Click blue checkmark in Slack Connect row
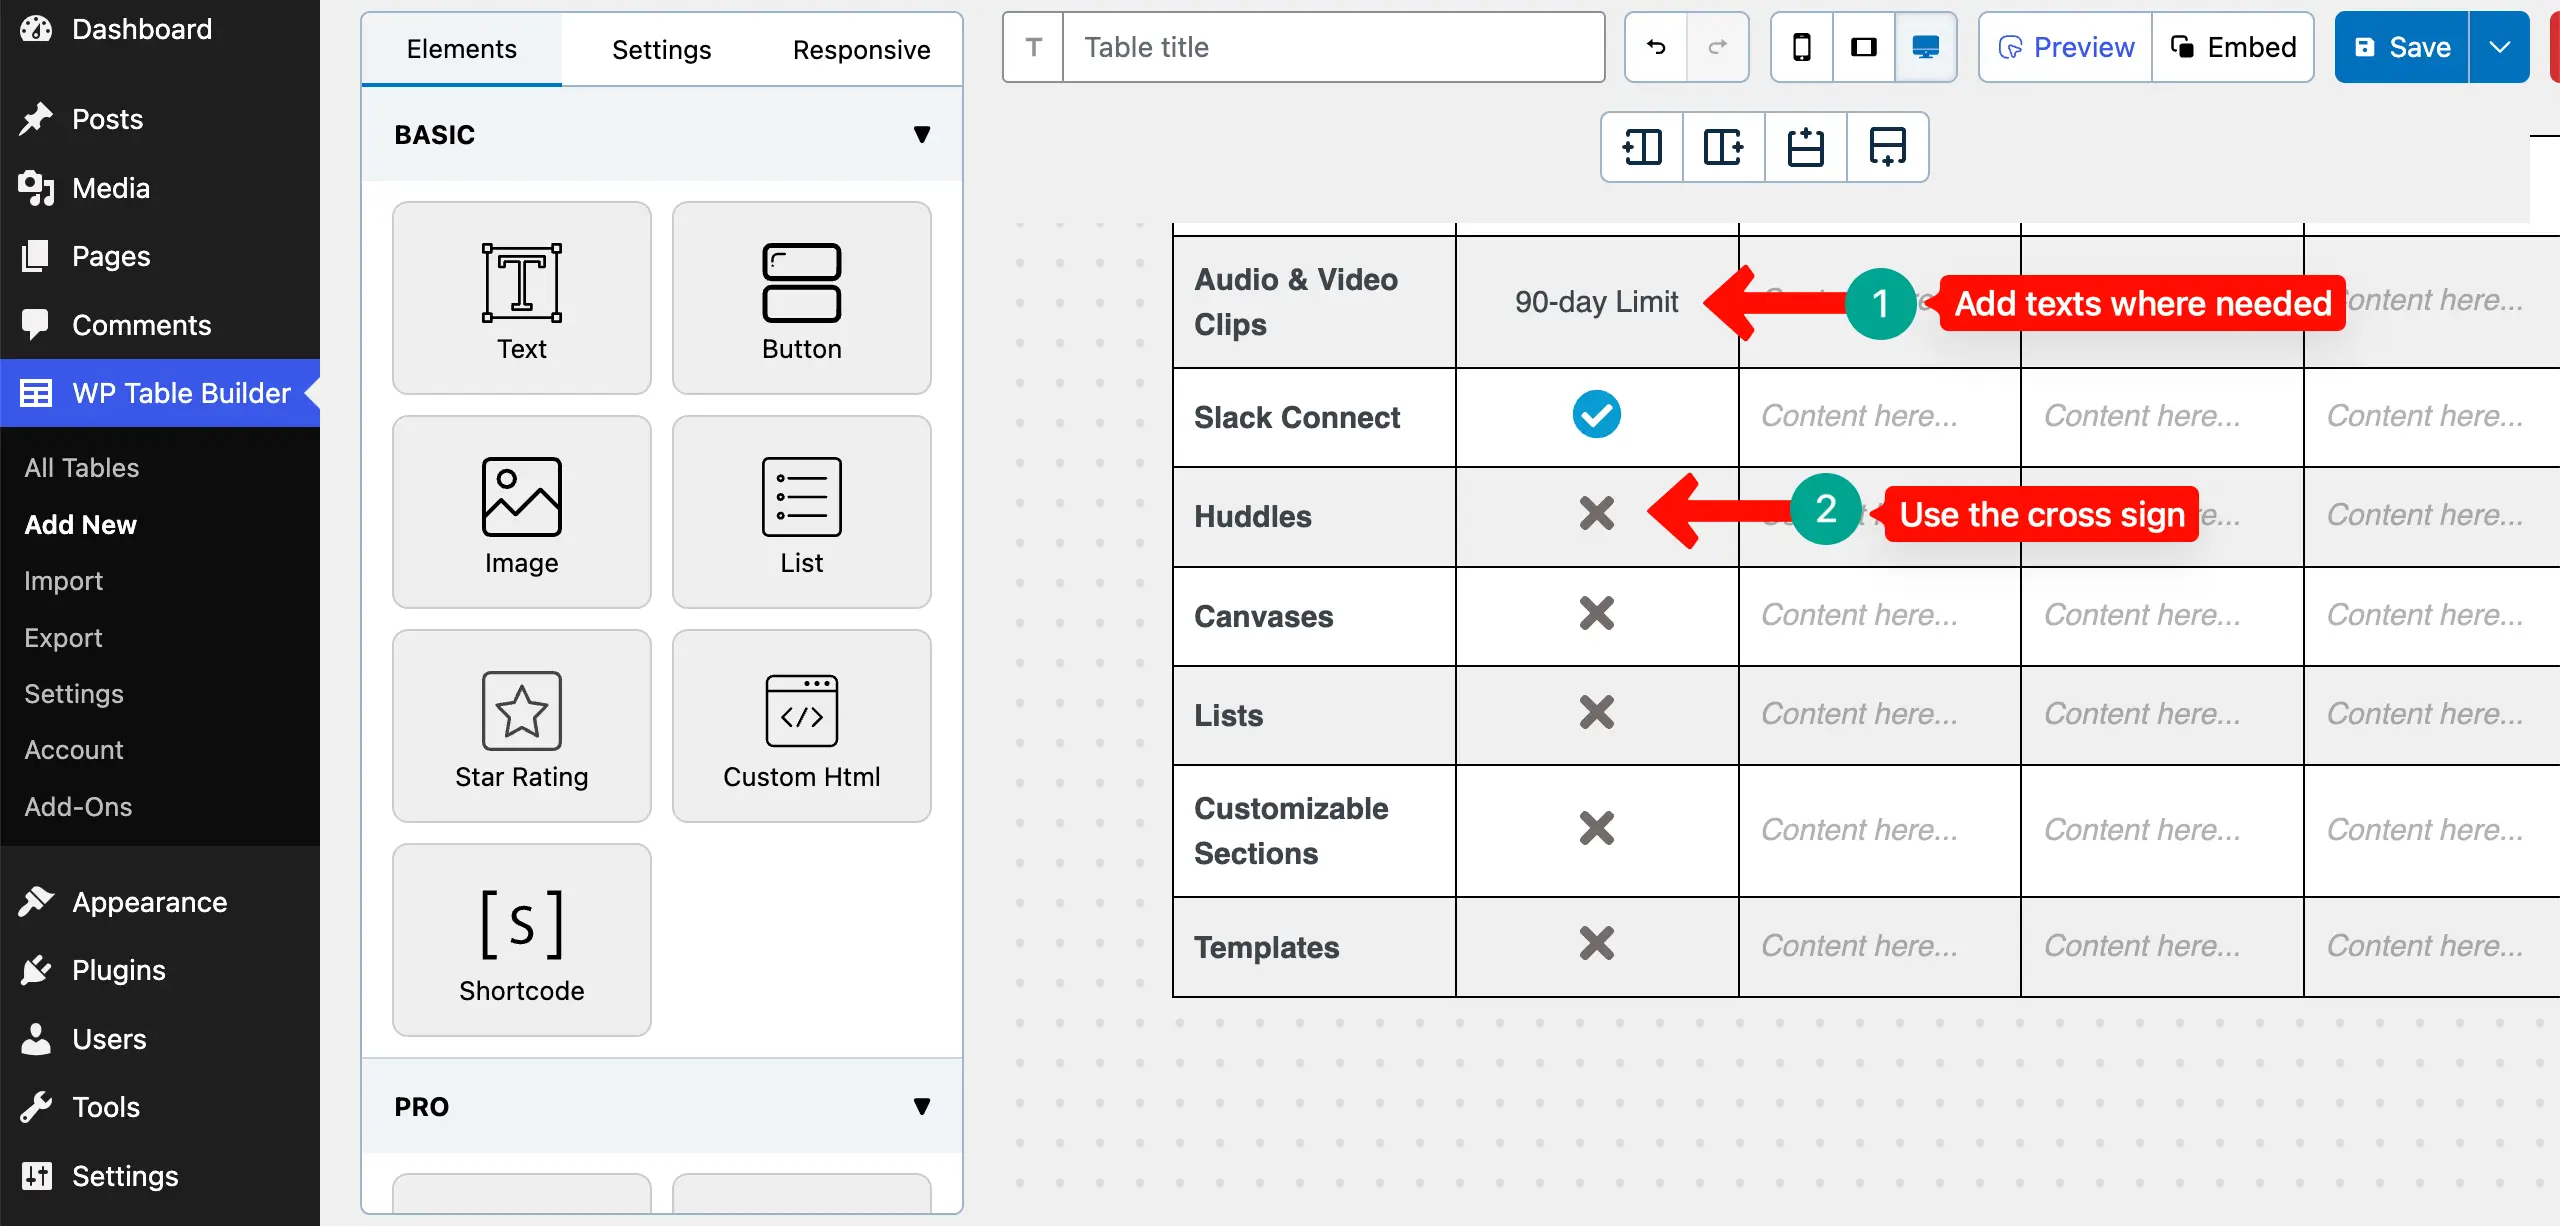Screen dimensions: 2560x1226 [x=1596, y=415]
